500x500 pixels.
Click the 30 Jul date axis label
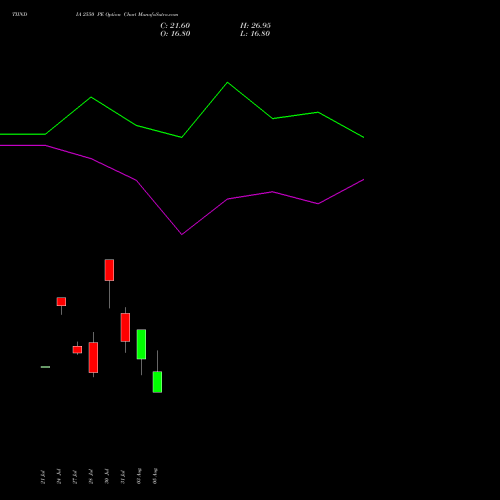(107, 477)
